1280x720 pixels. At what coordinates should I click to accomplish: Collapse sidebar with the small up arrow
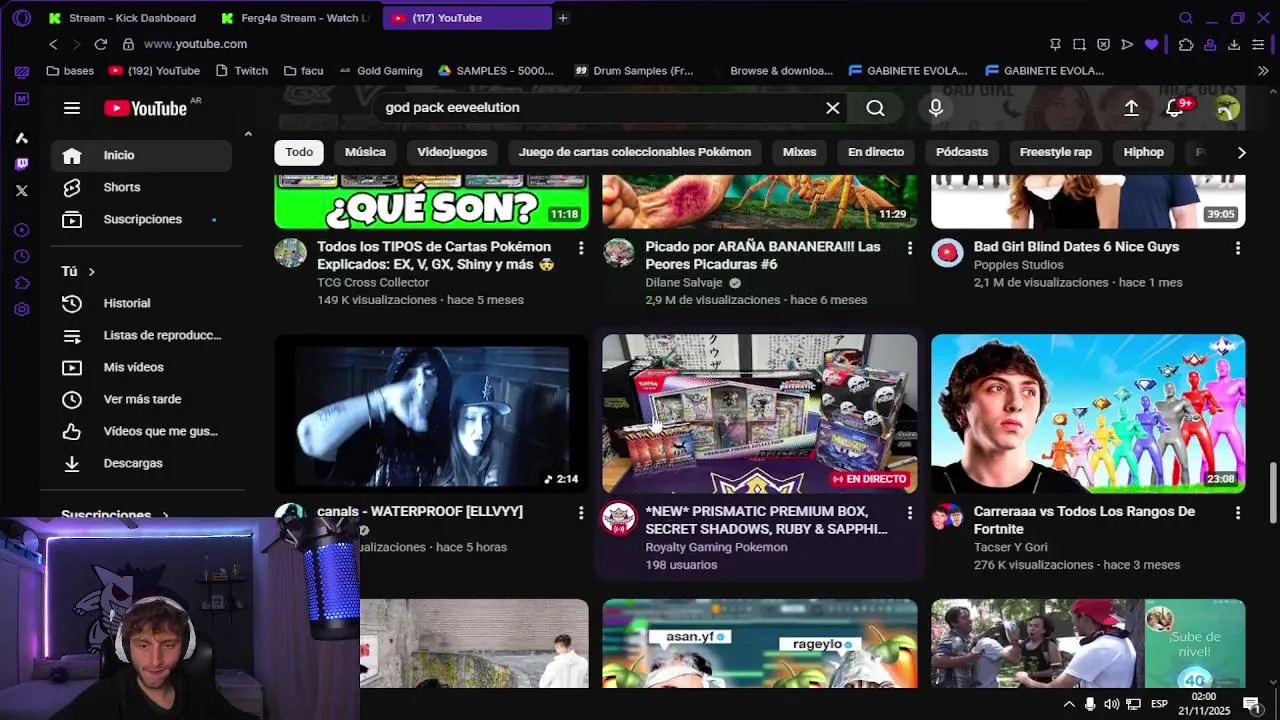point(248,134)
